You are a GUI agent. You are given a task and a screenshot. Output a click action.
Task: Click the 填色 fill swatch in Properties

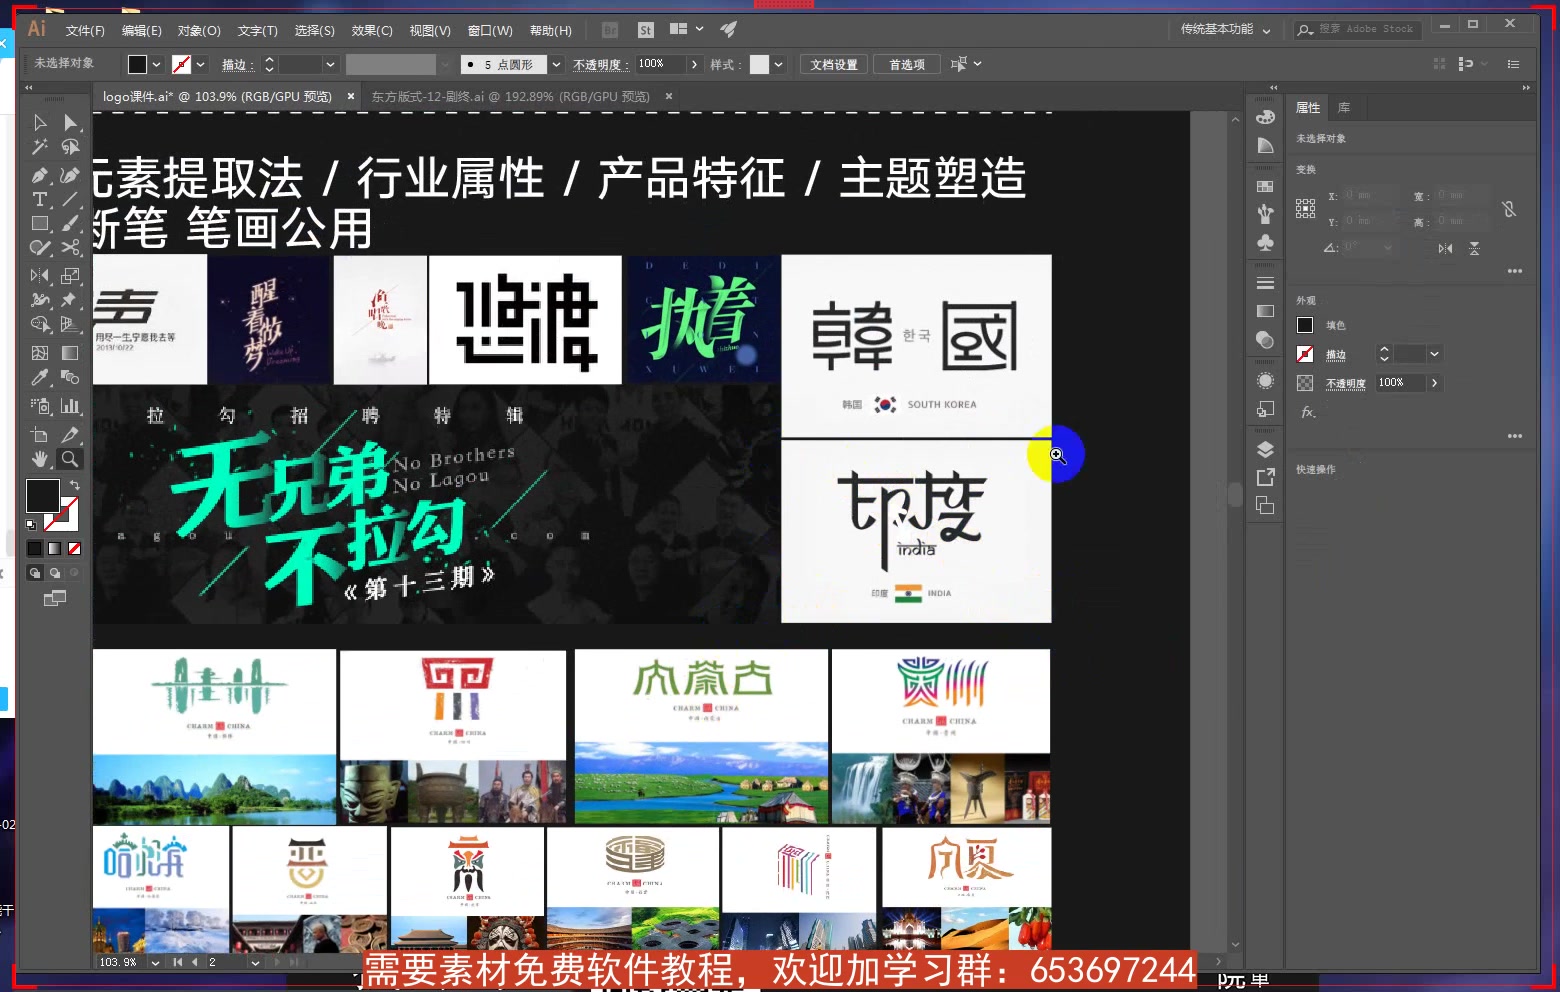pyautogui.click(x=1305, y=325)
